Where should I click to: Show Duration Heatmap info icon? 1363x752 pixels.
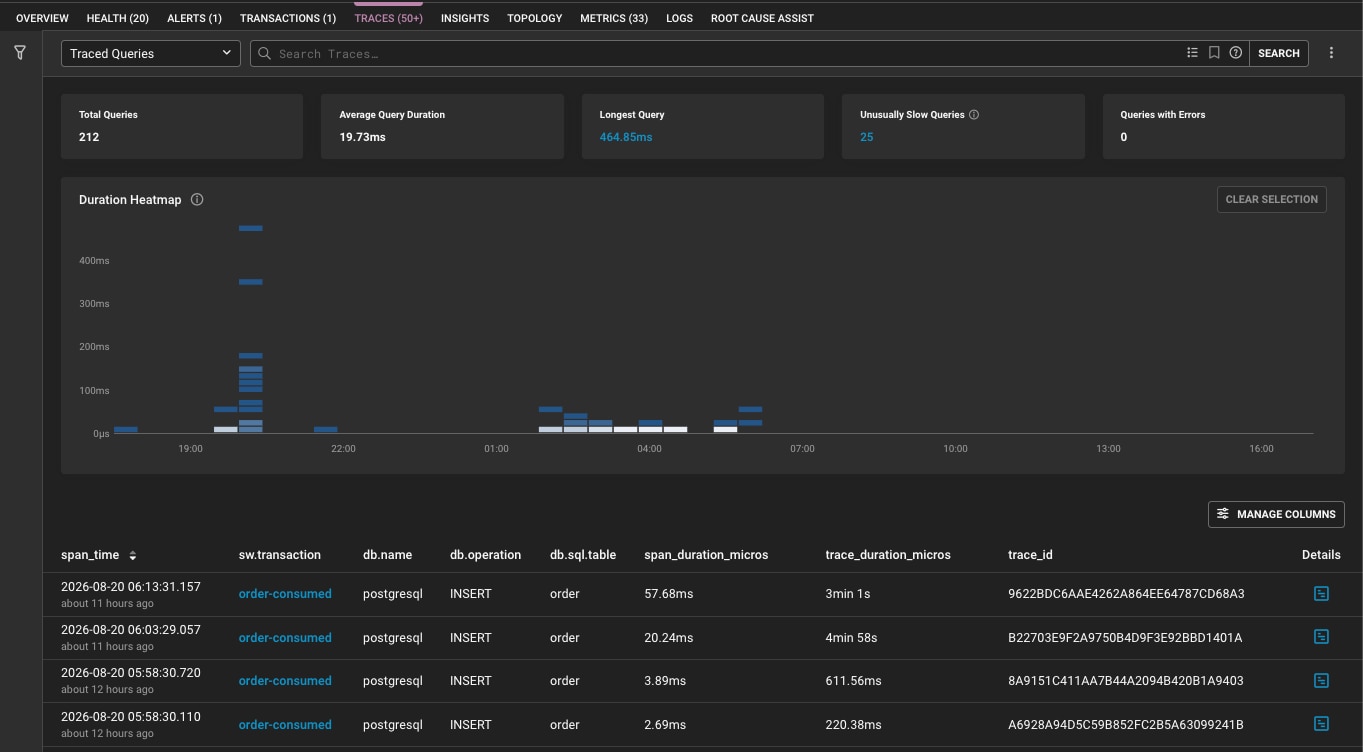tap(197, 199)
